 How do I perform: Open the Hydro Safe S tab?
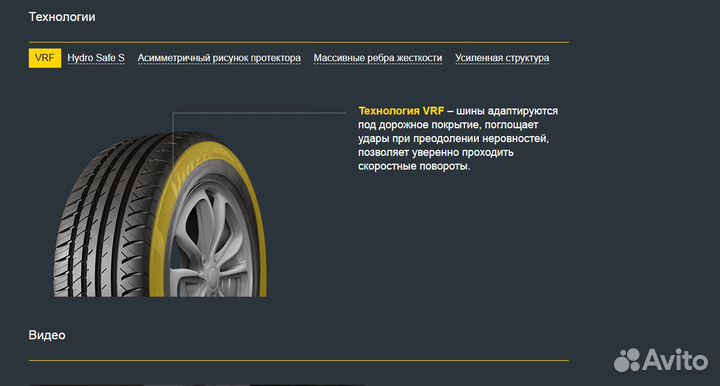coord(96,58)
